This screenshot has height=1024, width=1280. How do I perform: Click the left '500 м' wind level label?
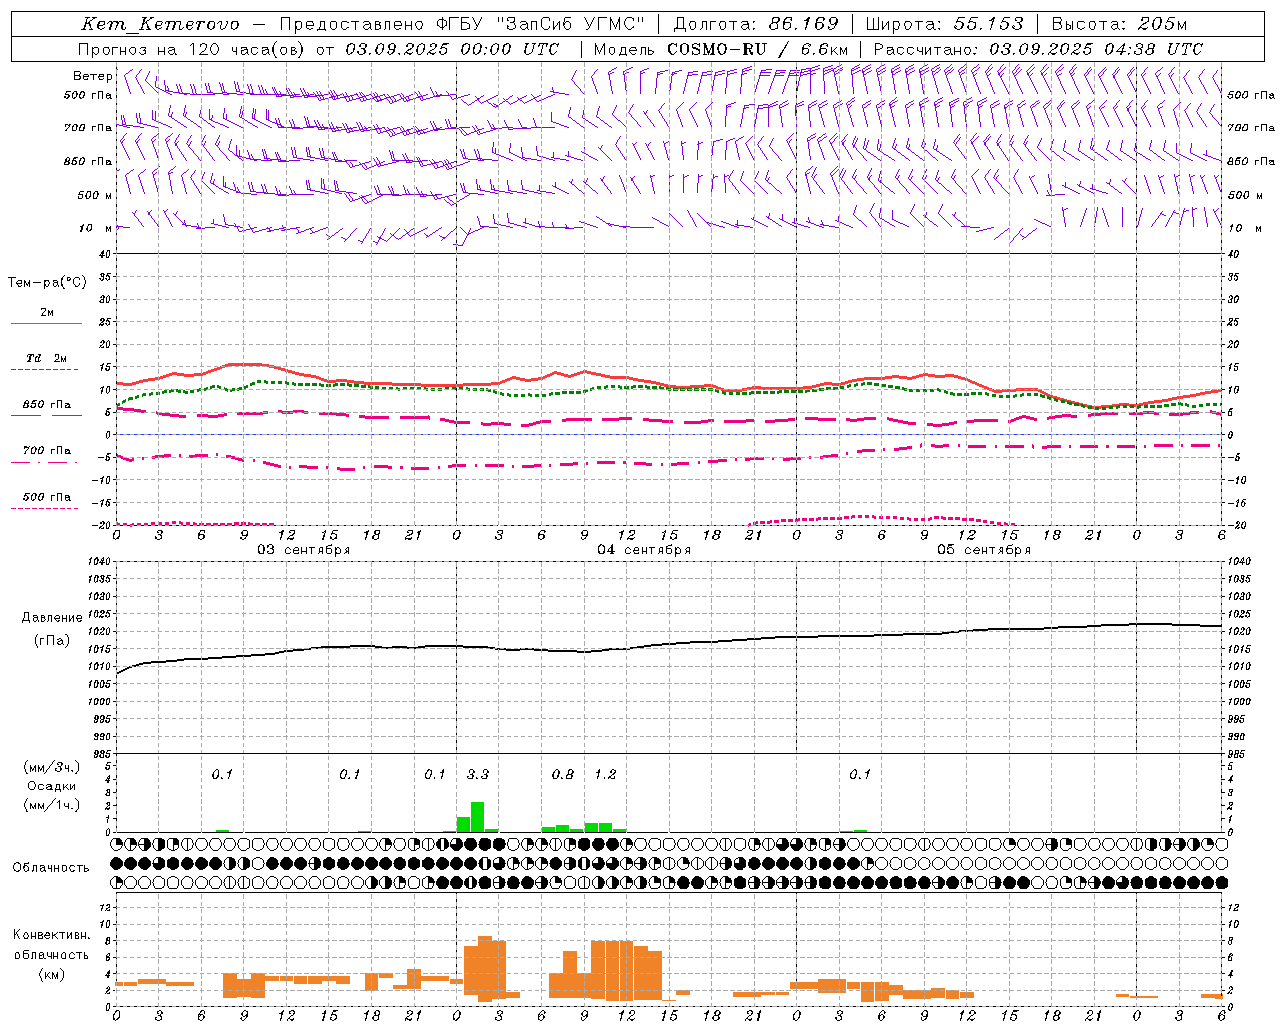pyautogui.click(x=95, y=195)
